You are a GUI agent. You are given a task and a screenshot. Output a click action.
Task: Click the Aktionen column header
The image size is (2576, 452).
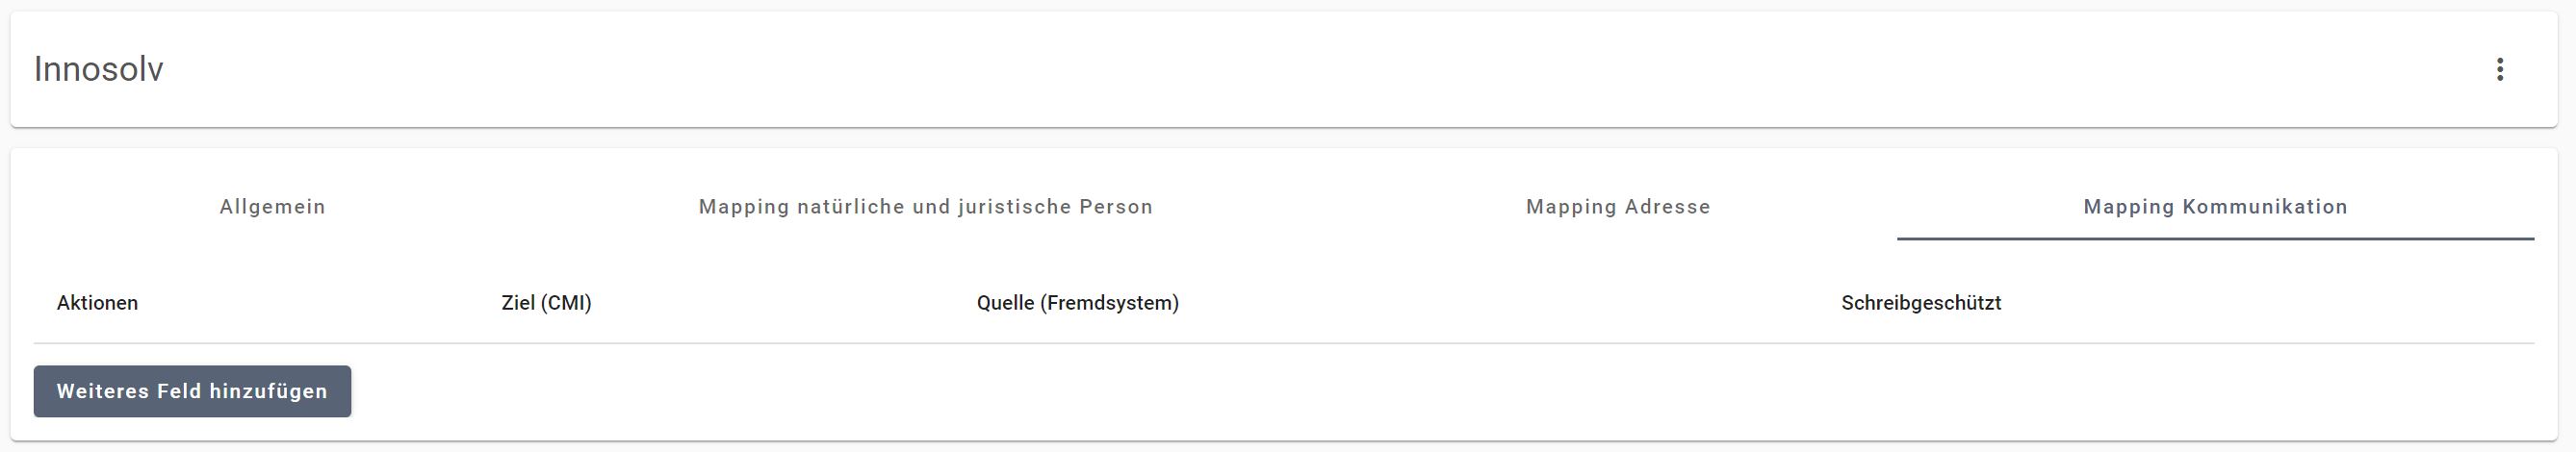97,303
